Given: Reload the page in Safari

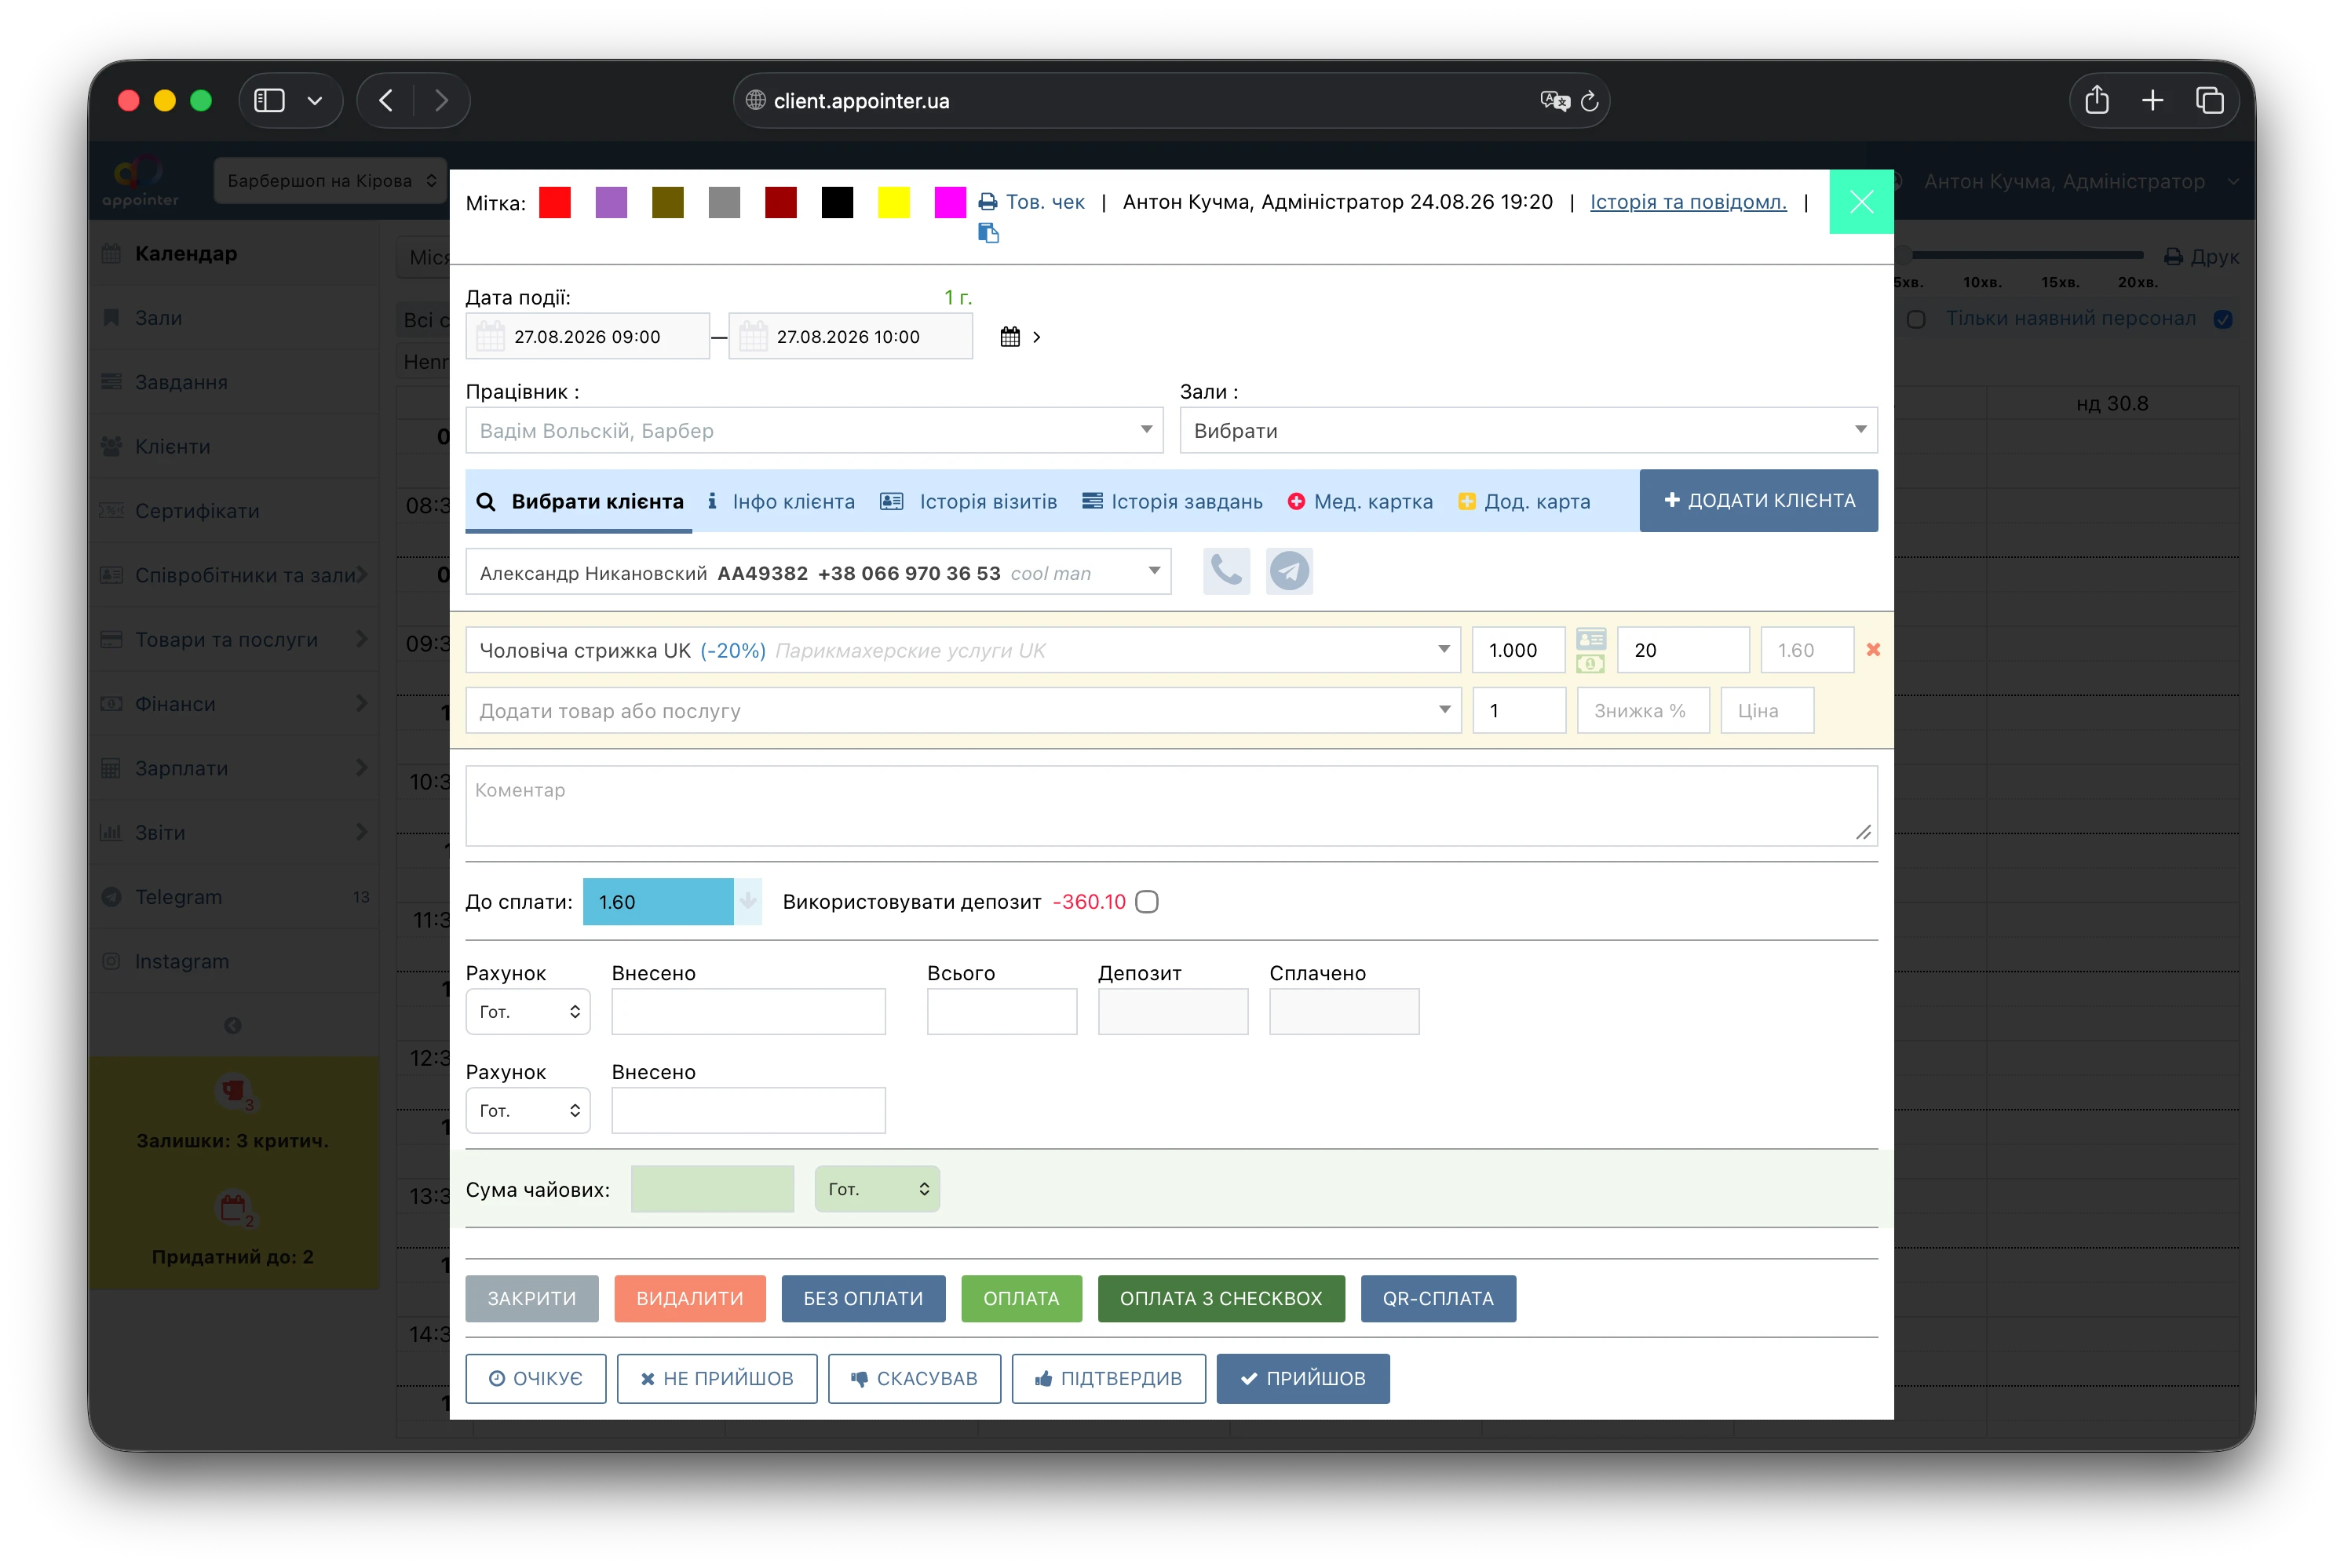Looking at the screenshot, I should point(1589,101).
